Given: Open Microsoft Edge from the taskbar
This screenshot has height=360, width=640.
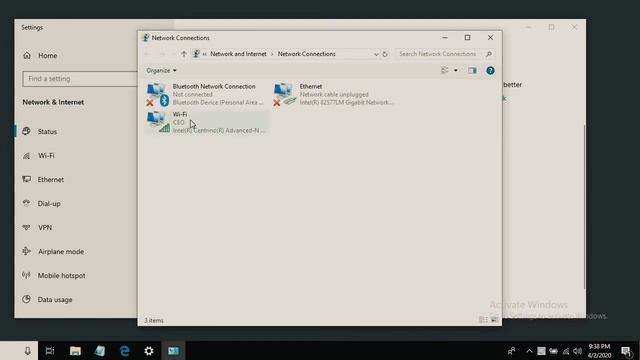Looking at the screenshot, I should (x=124, y=351).
